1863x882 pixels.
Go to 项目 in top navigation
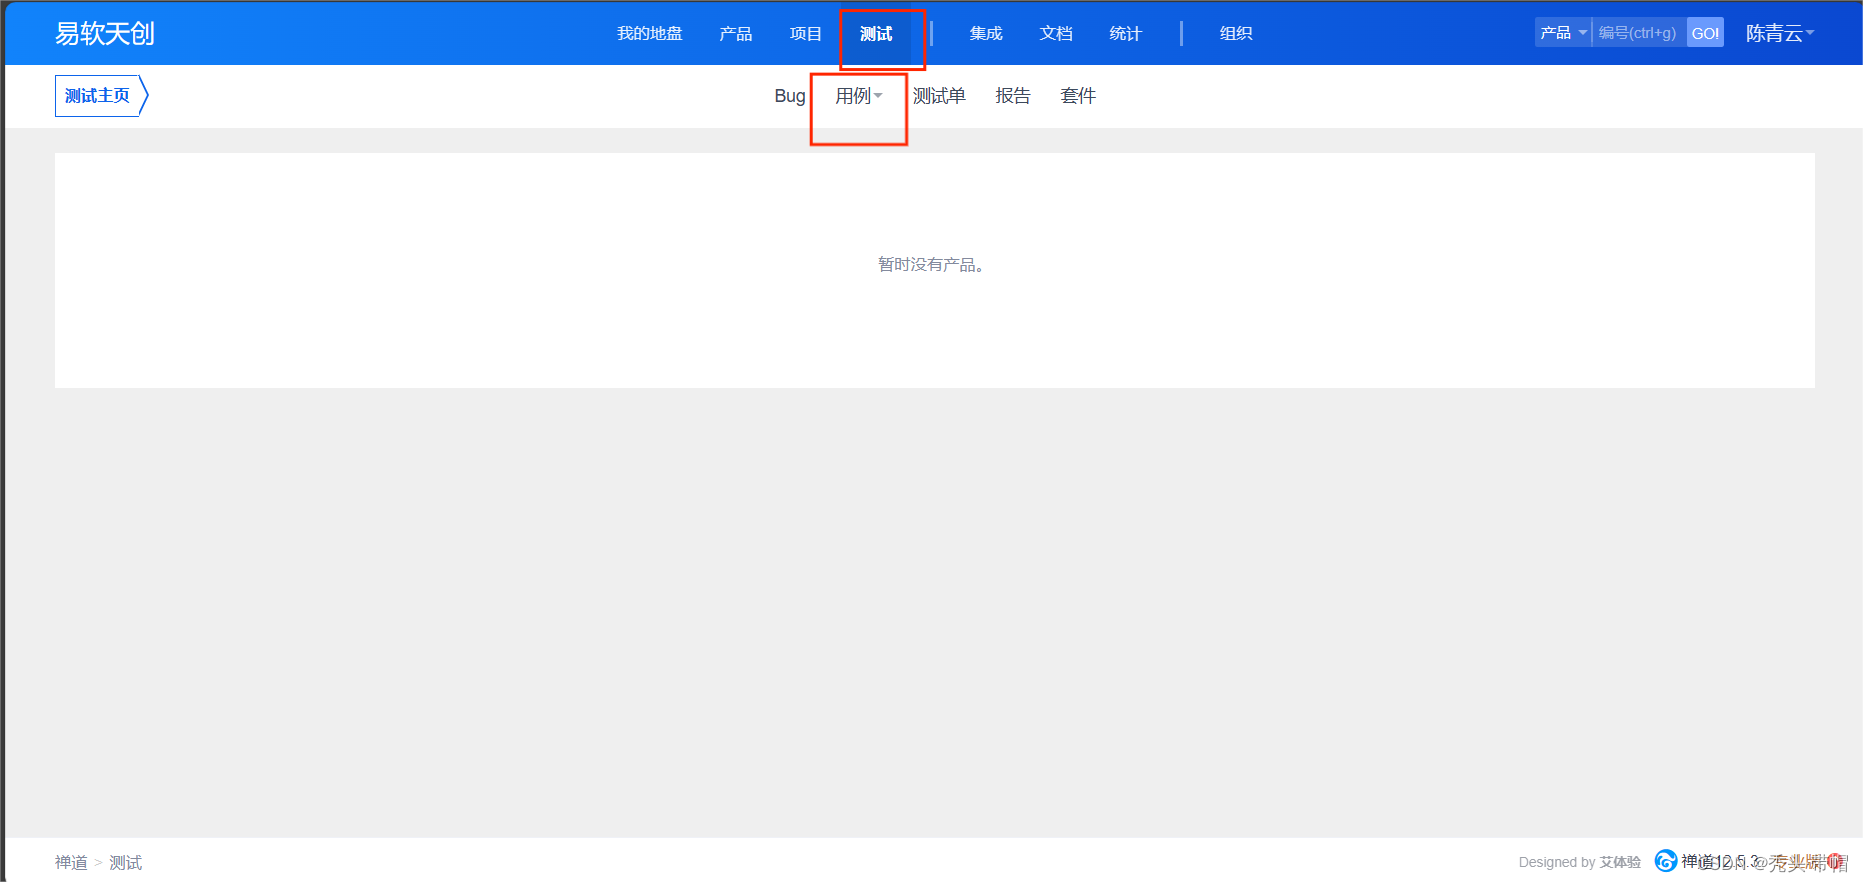[805, 33]
